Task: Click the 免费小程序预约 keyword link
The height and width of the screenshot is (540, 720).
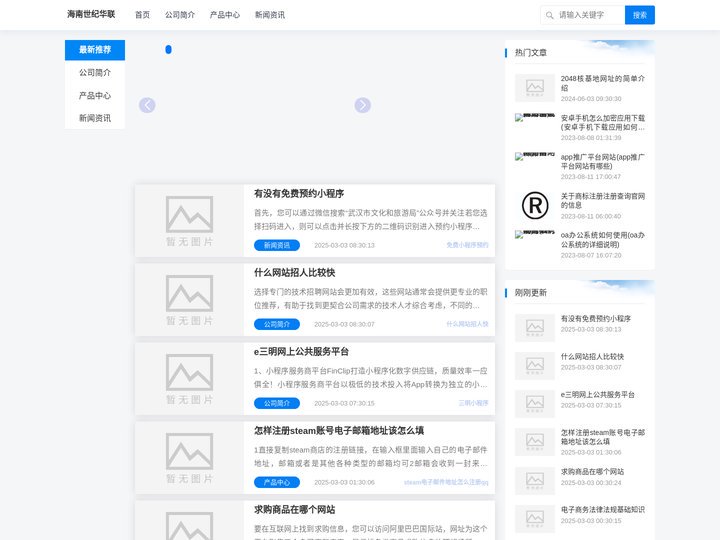Action: pyautogui.click(x=467, y=245)
